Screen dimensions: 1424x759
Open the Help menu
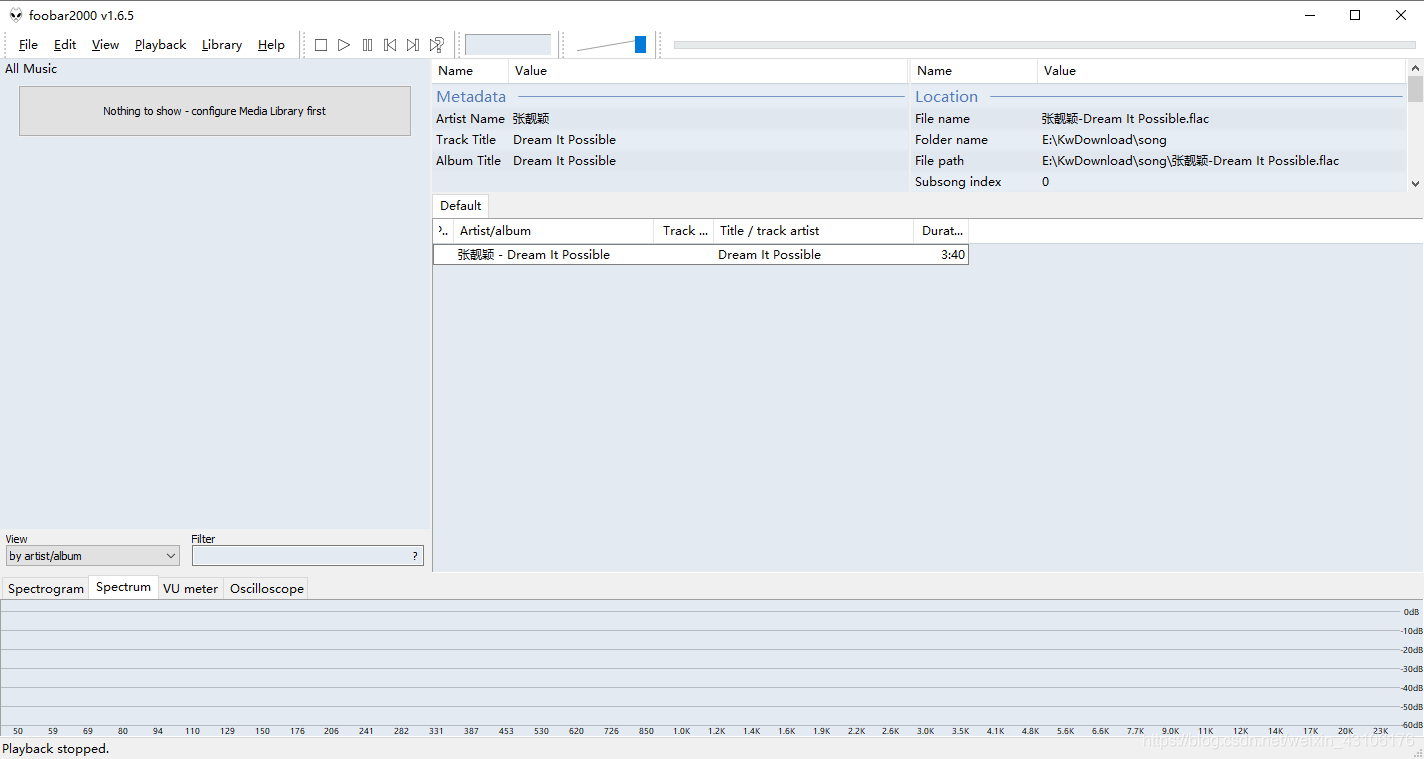(271, 45)
